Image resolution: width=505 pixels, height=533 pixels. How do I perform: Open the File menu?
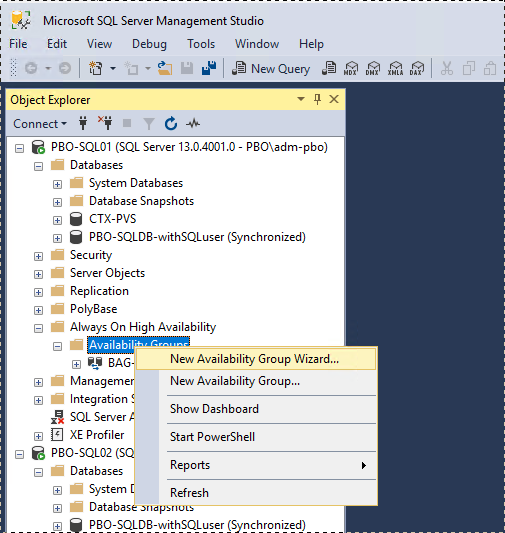pos(18,44)
